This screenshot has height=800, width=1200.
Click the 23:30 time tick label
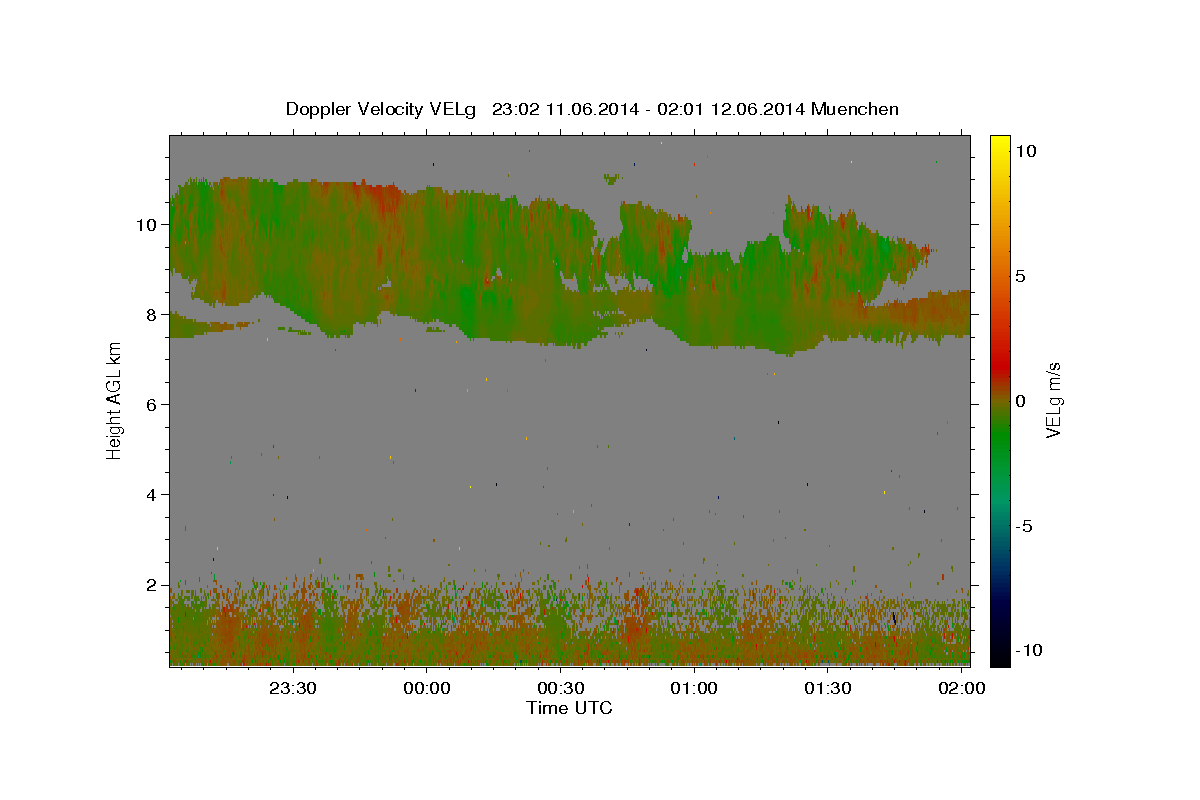click(294, 689)
